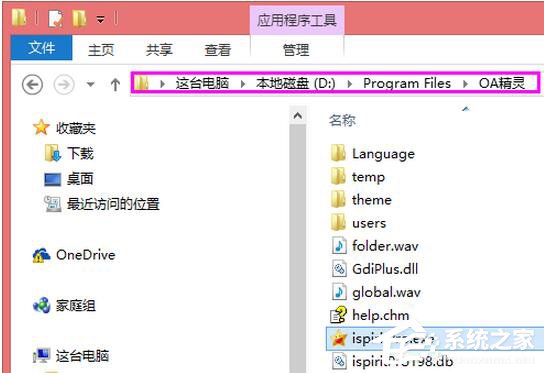
Task: Select the global.wav file
Action: (386, 292)
